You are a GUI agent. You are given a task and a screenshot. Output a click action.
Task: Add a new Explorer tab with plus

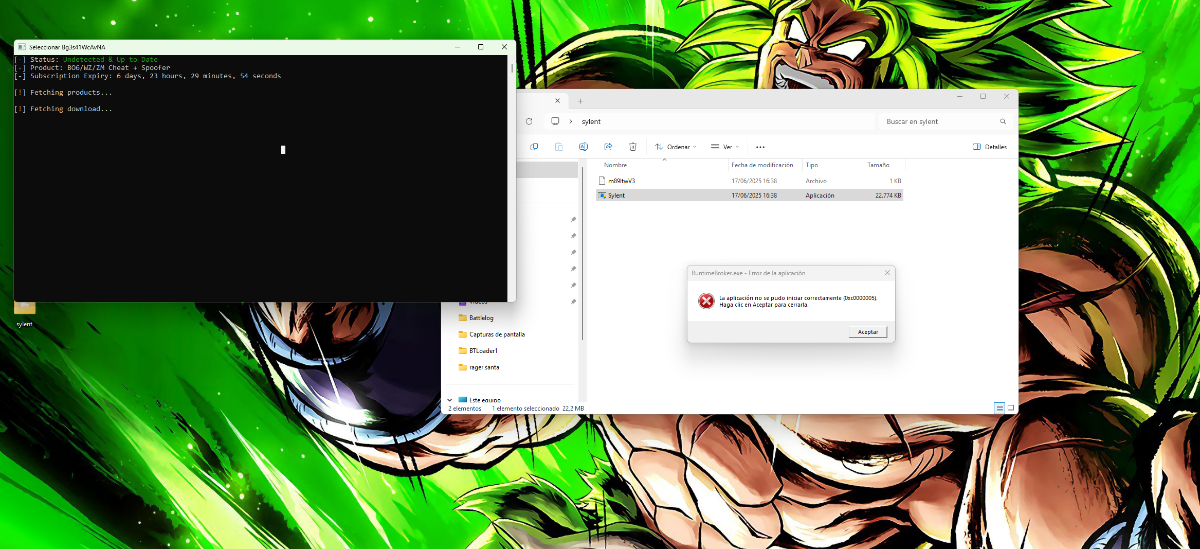tap(580, 101)
